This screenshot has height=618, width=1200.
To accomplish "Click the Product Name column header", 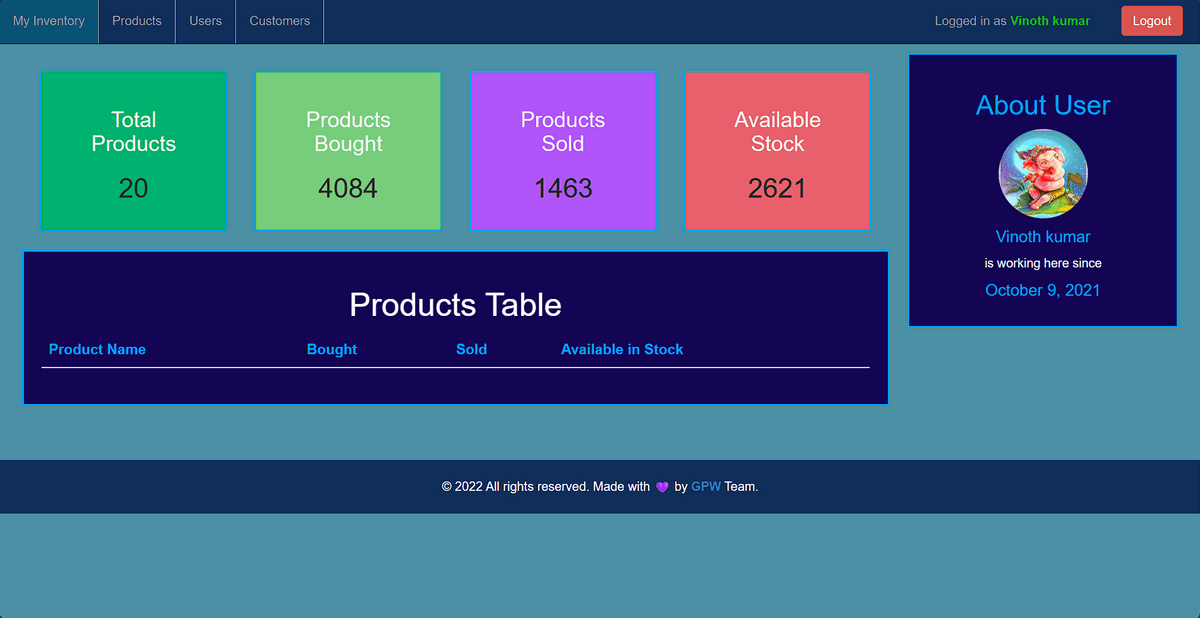I will coord(97,349).
